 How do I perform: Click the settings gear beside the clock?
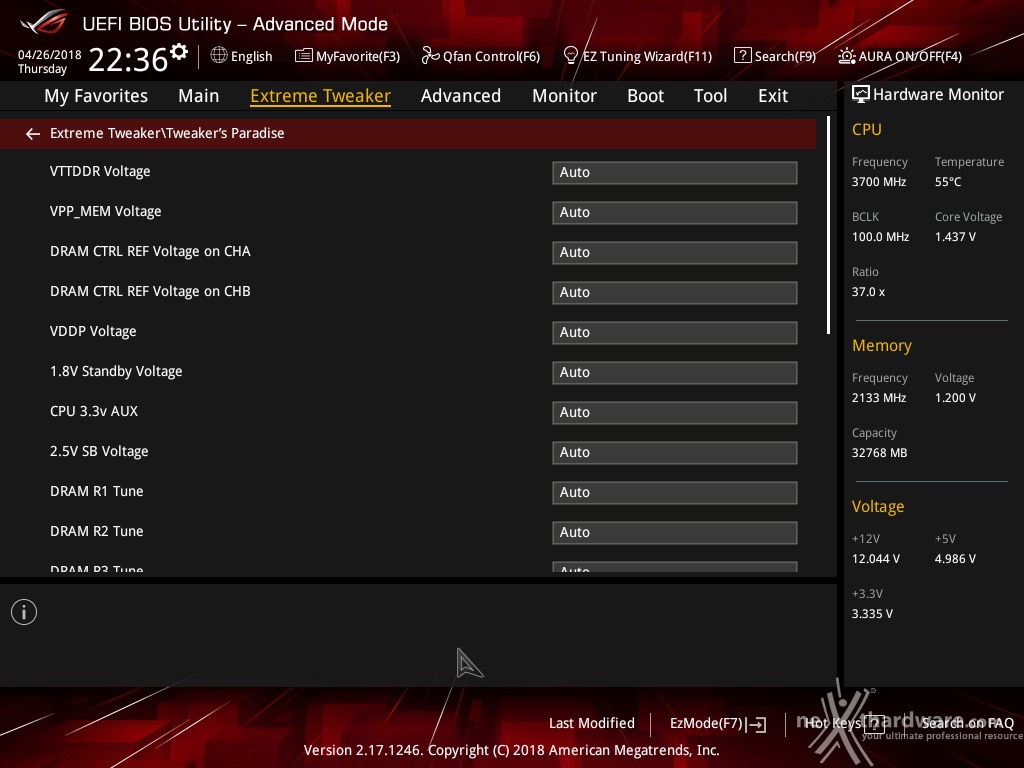179,52
